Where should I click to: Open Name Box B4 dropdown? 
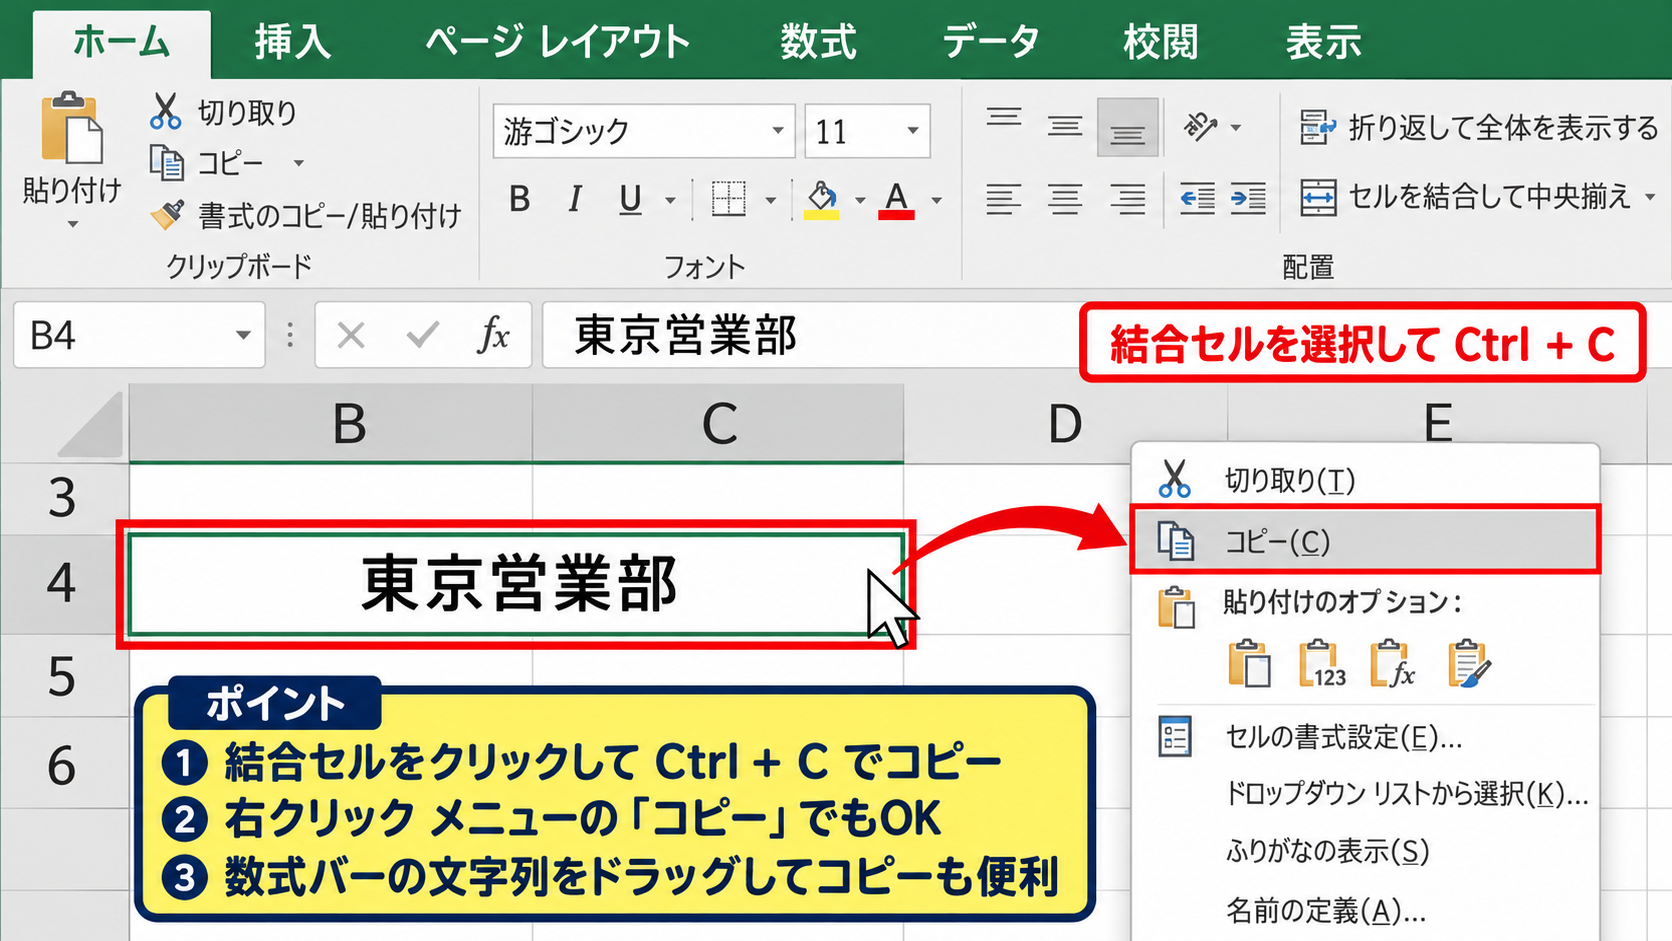[243, 335]
